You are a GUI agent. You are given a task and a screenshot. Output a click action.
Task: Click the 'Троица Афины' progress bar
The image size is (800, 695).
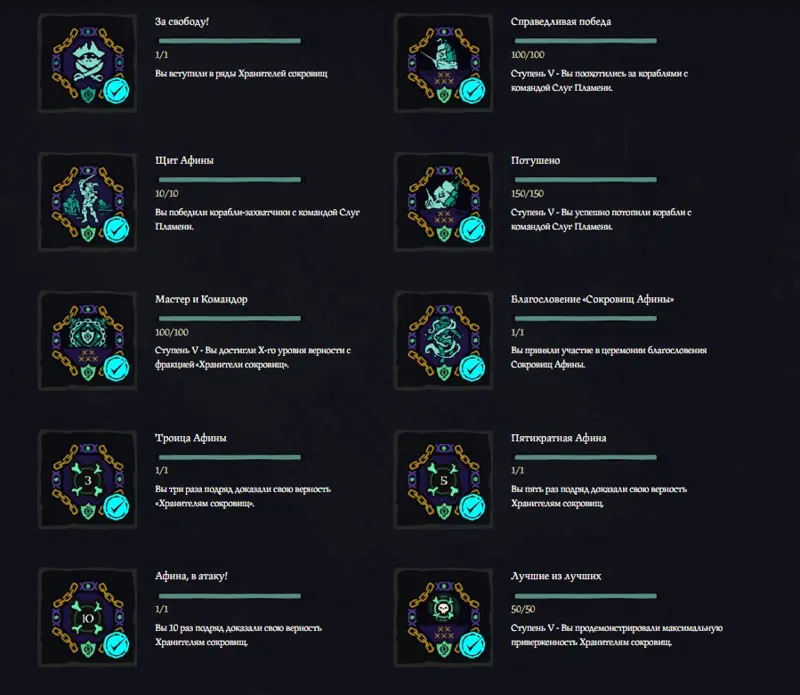(x=230, y=457)
